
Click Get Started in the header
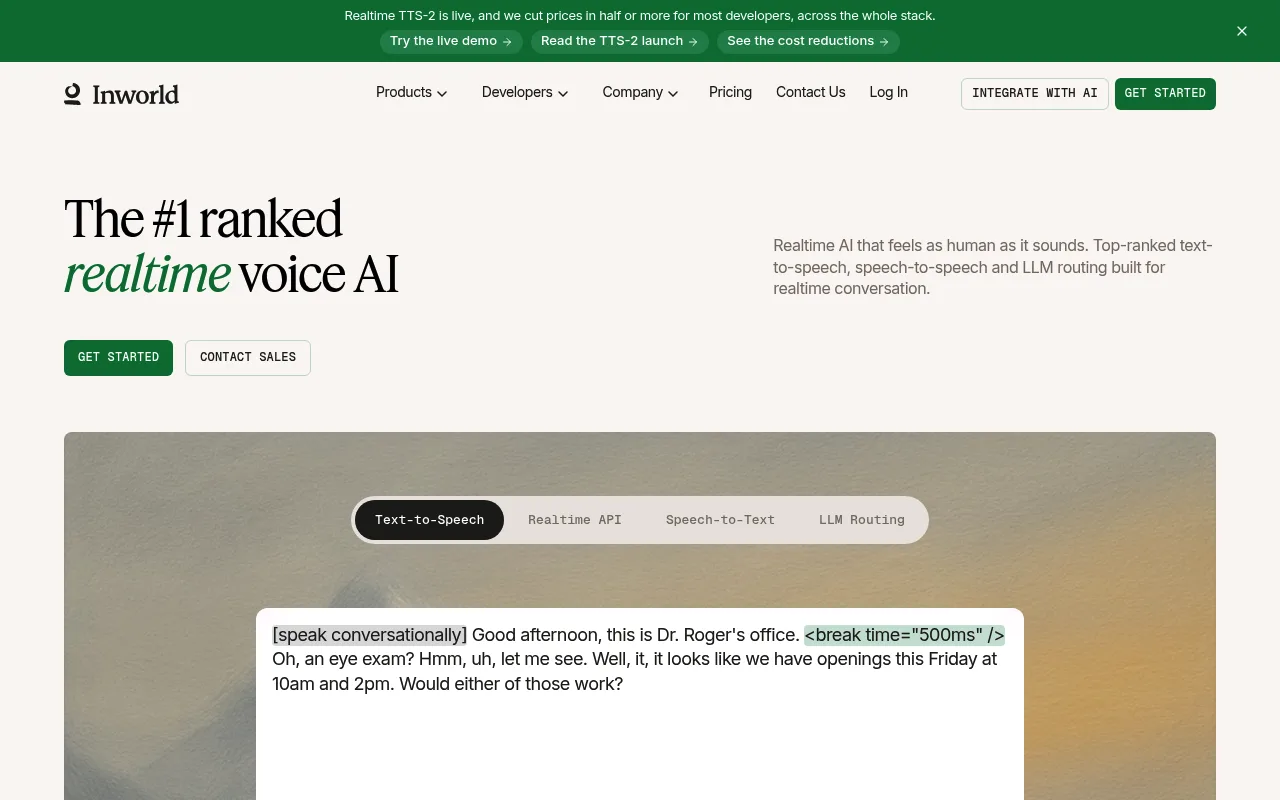point(1165,93)
